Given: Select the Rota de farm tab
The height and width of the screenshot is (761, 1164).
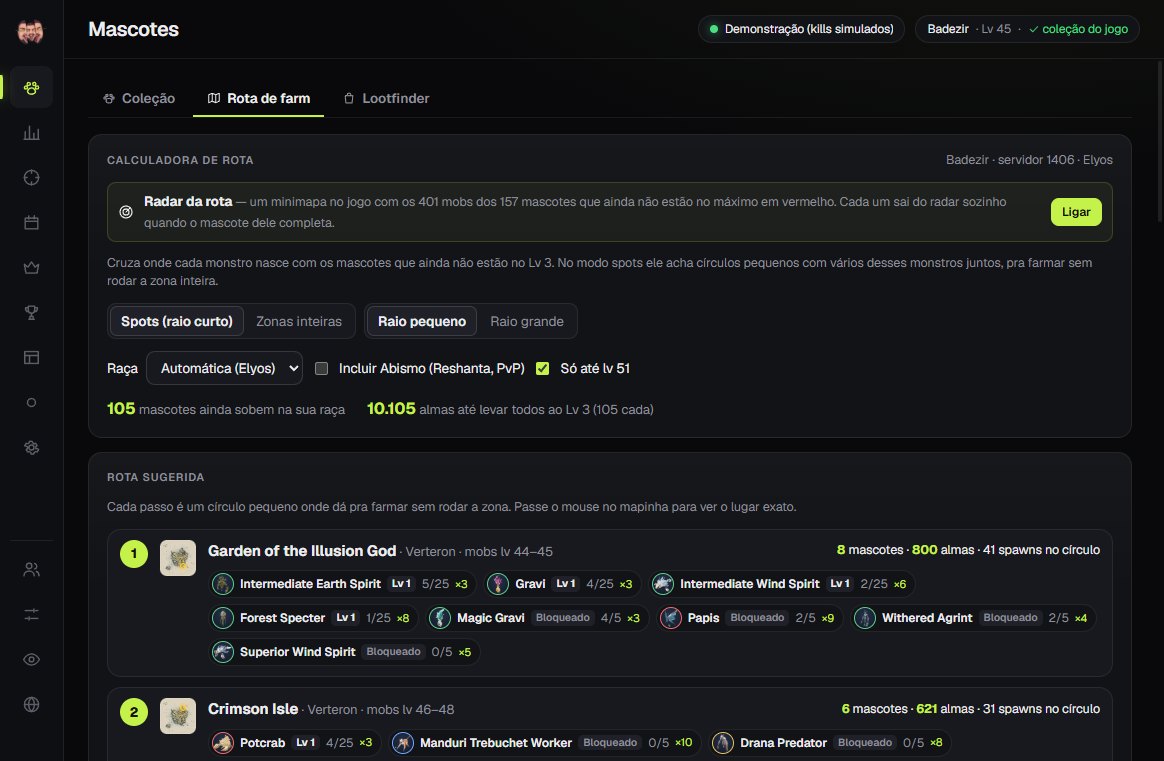Looking at the screenshot, I should coord(258,99).
